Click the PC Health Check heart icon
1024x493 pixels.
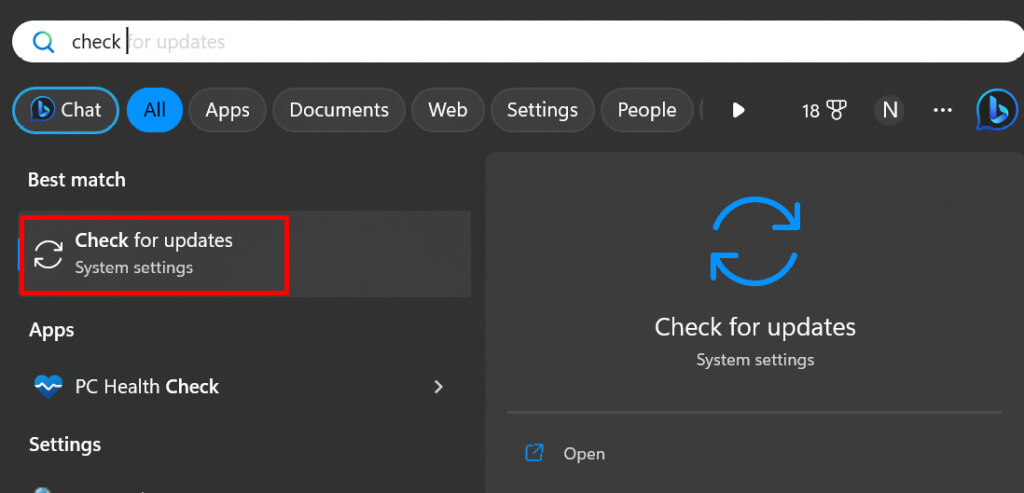(48, 387)
